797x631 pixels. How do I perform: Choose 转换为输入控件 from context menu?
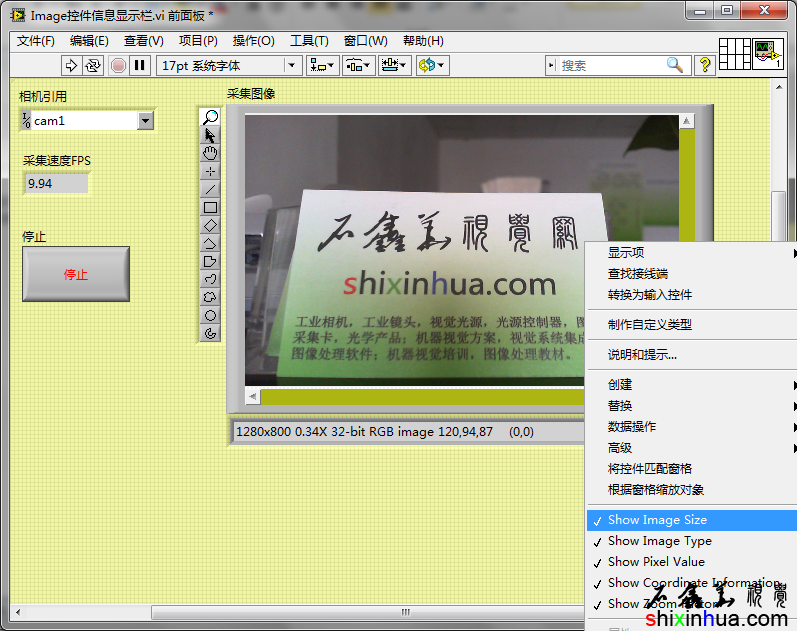pos(649,295)
